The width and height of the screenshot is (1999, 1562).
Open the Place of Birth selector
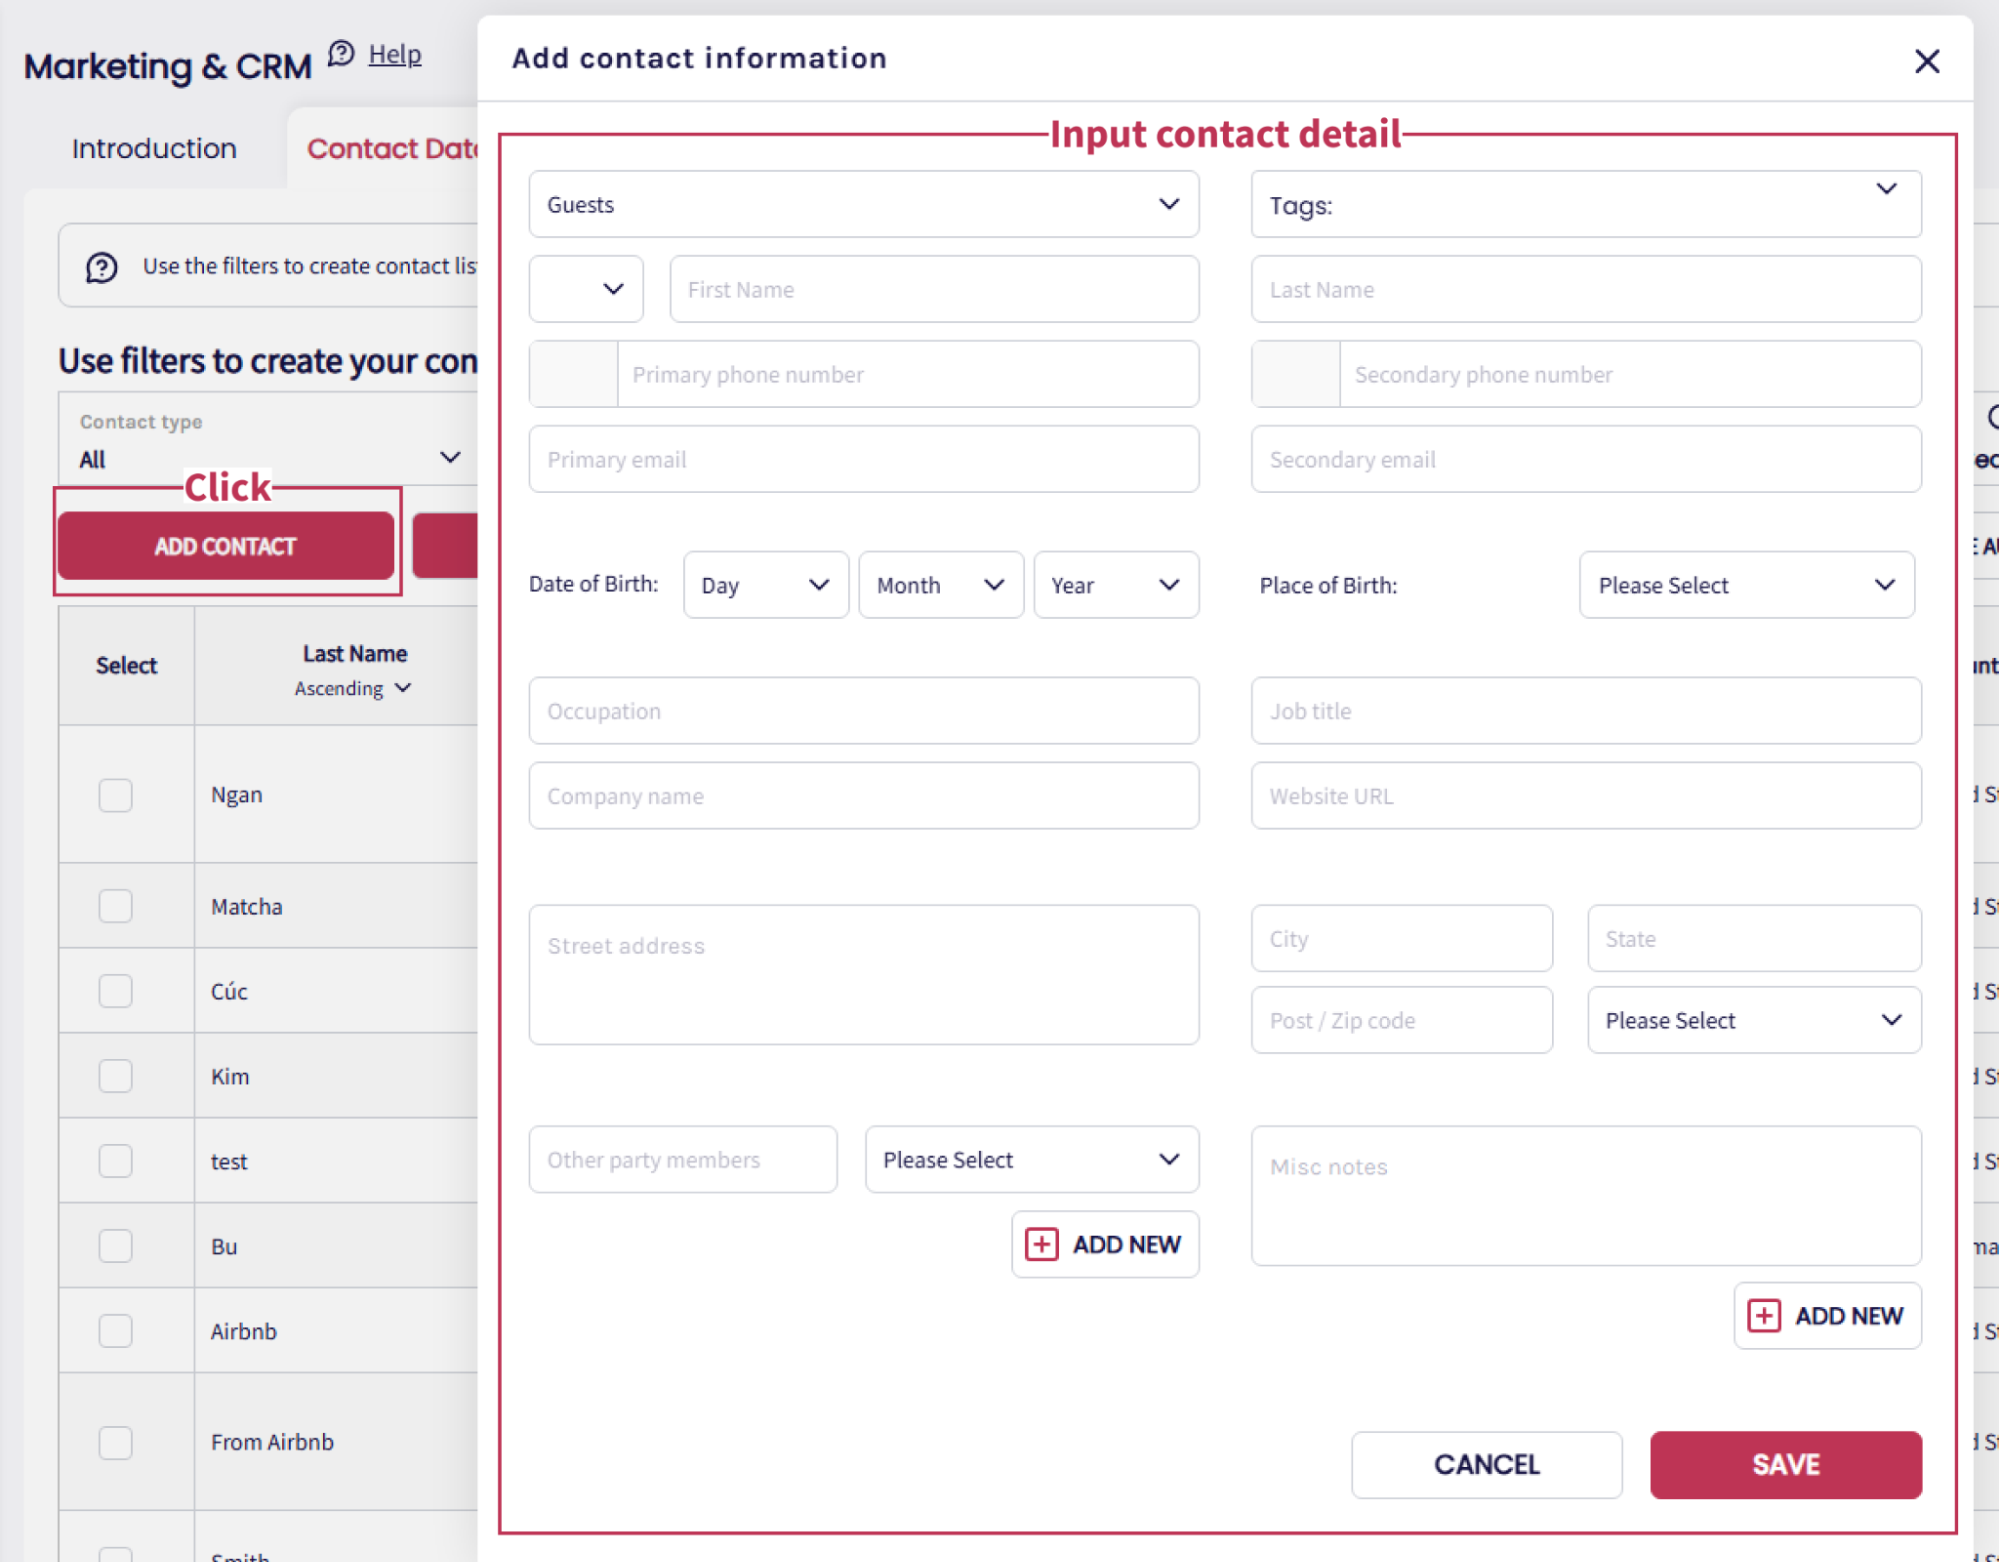(x=1747, y=585)
